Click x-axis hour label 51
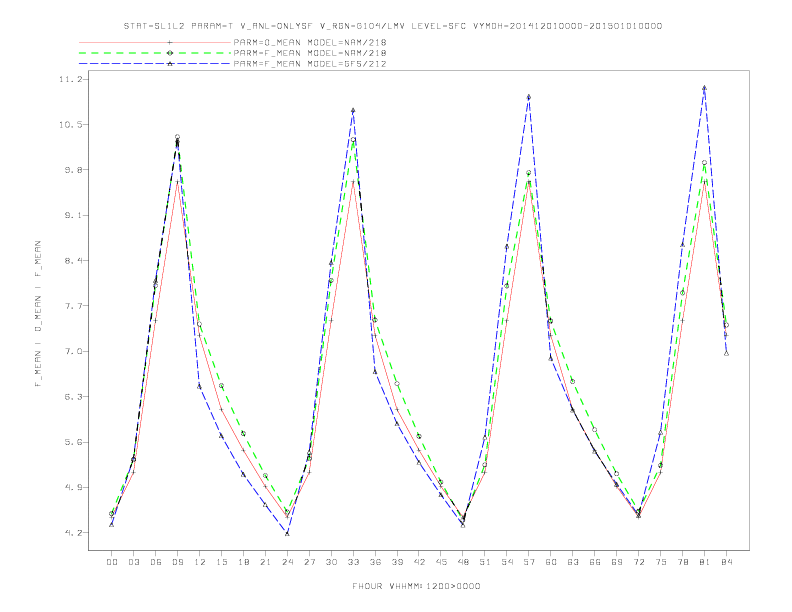The image size is (792, 612). (x=485, y=562)
